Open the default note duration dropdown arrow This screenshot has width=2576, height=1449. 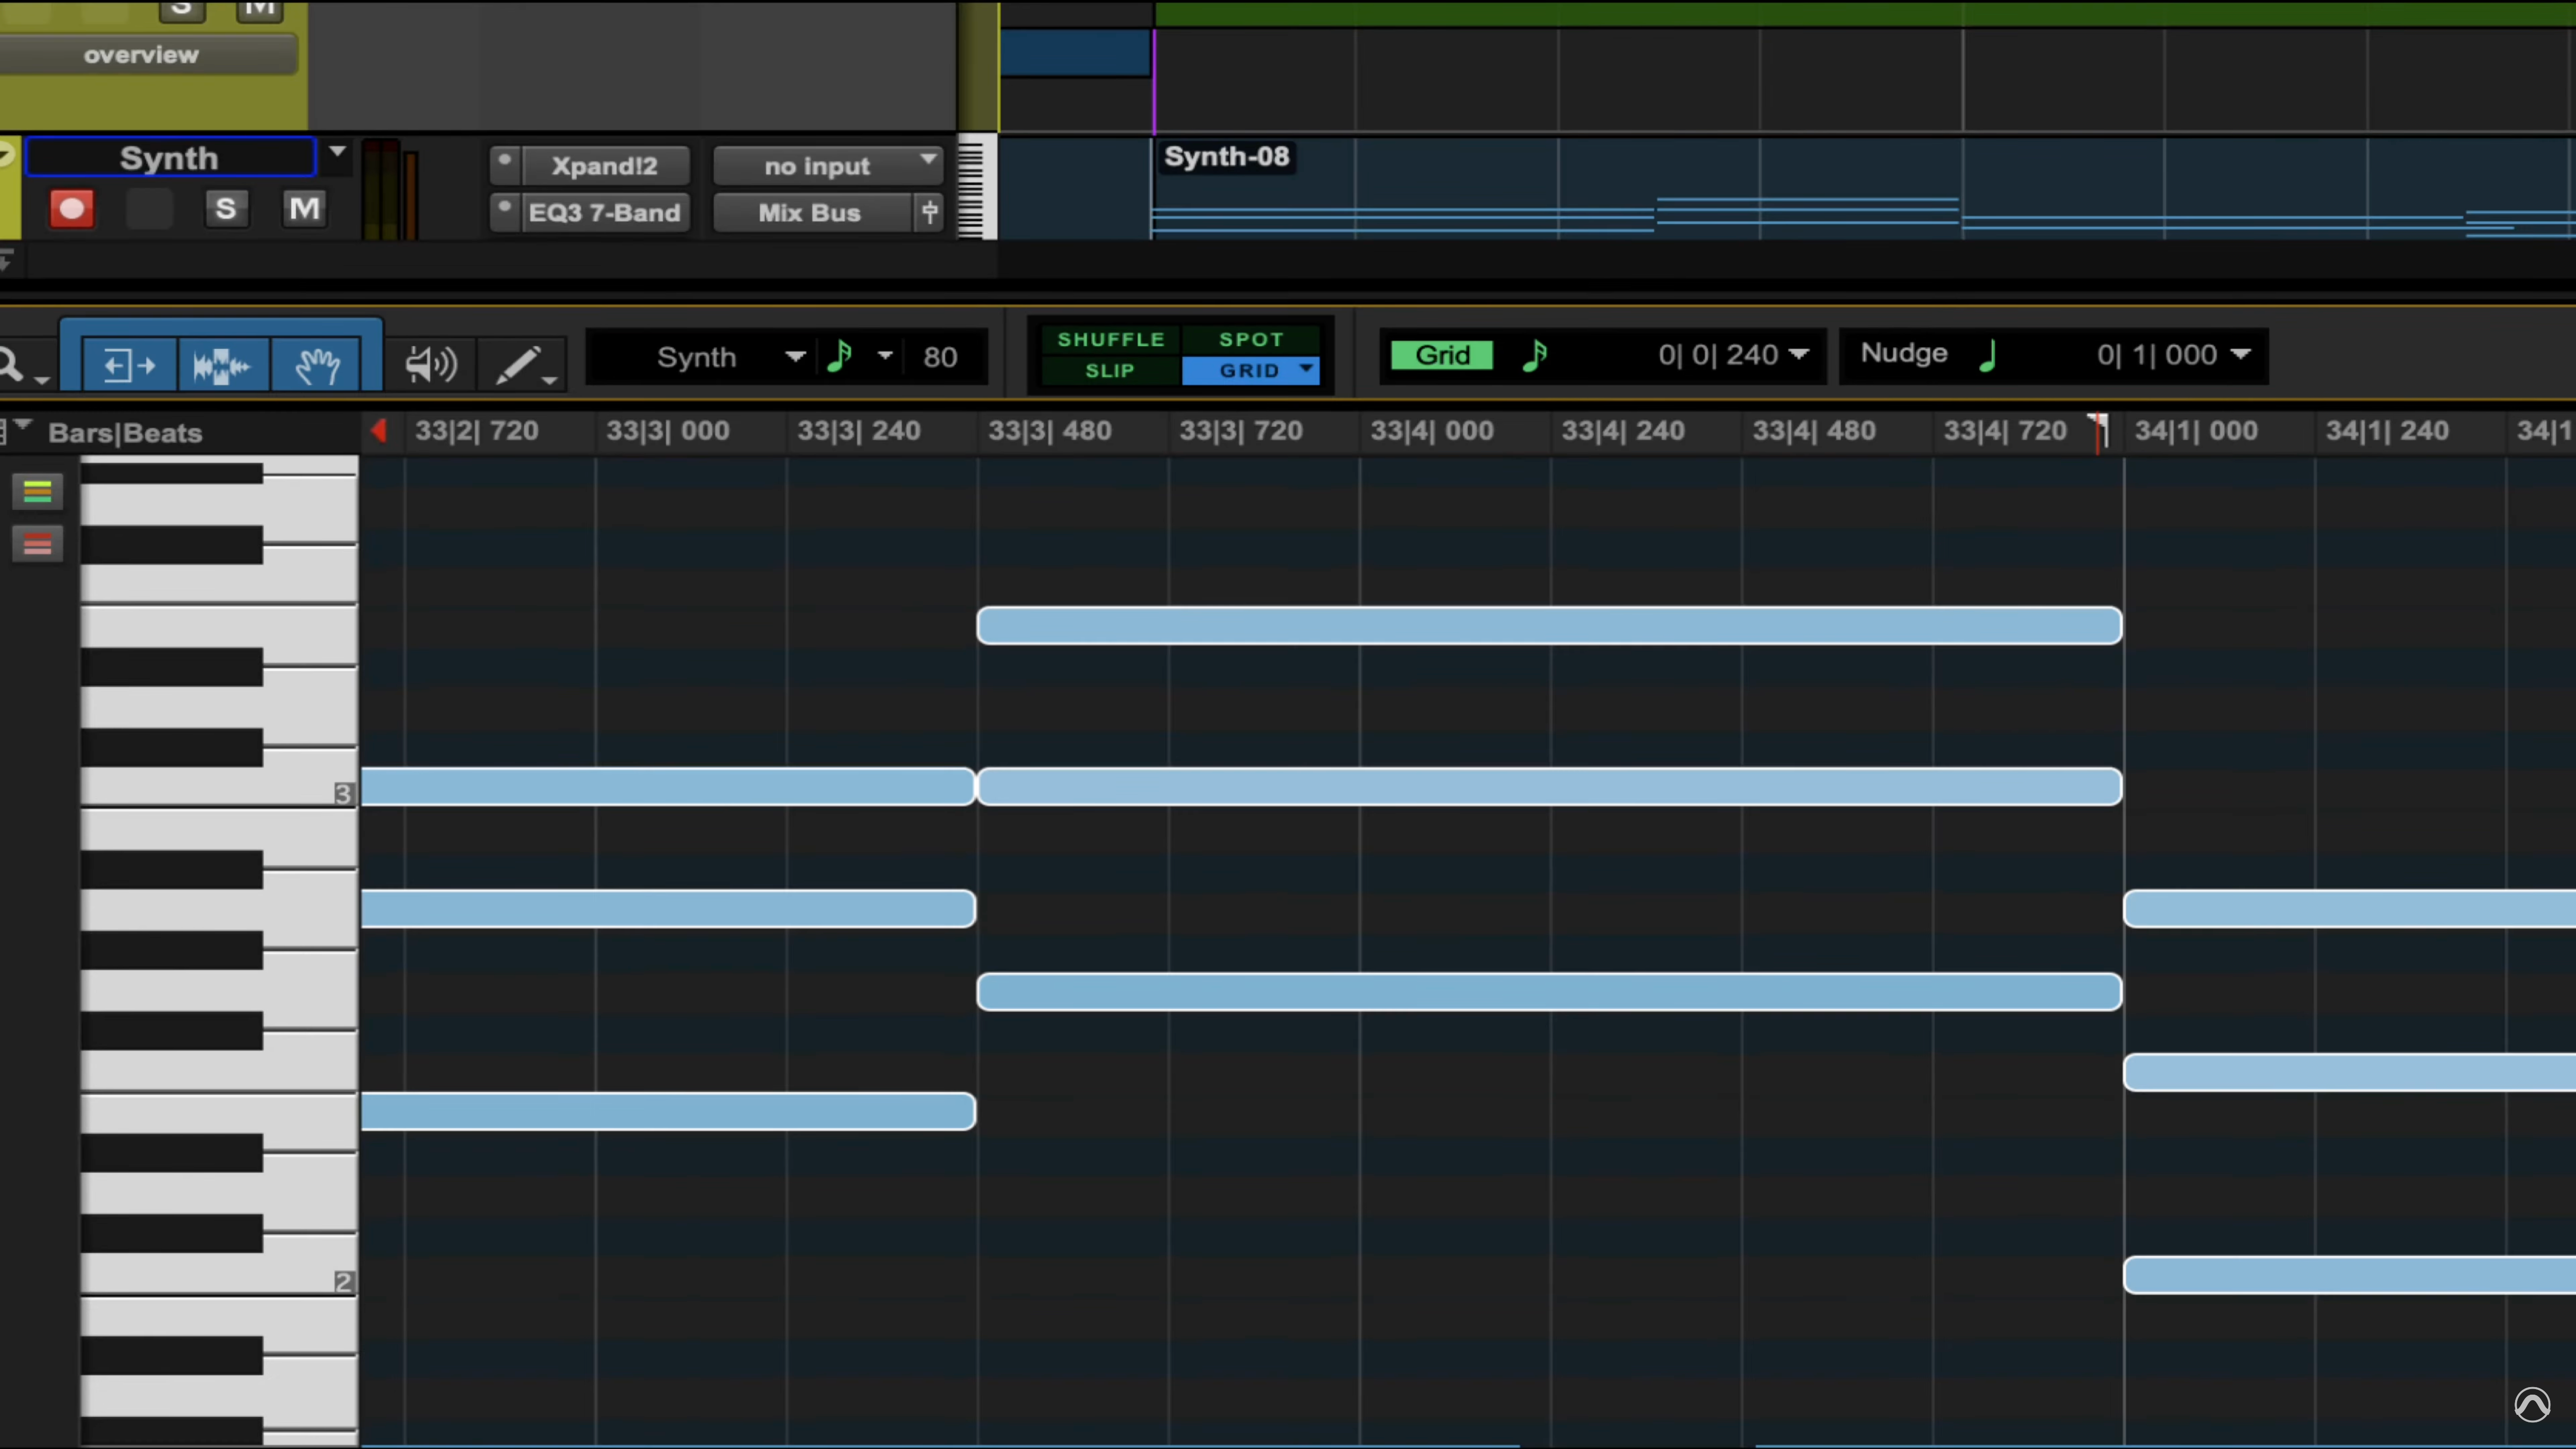885,356
